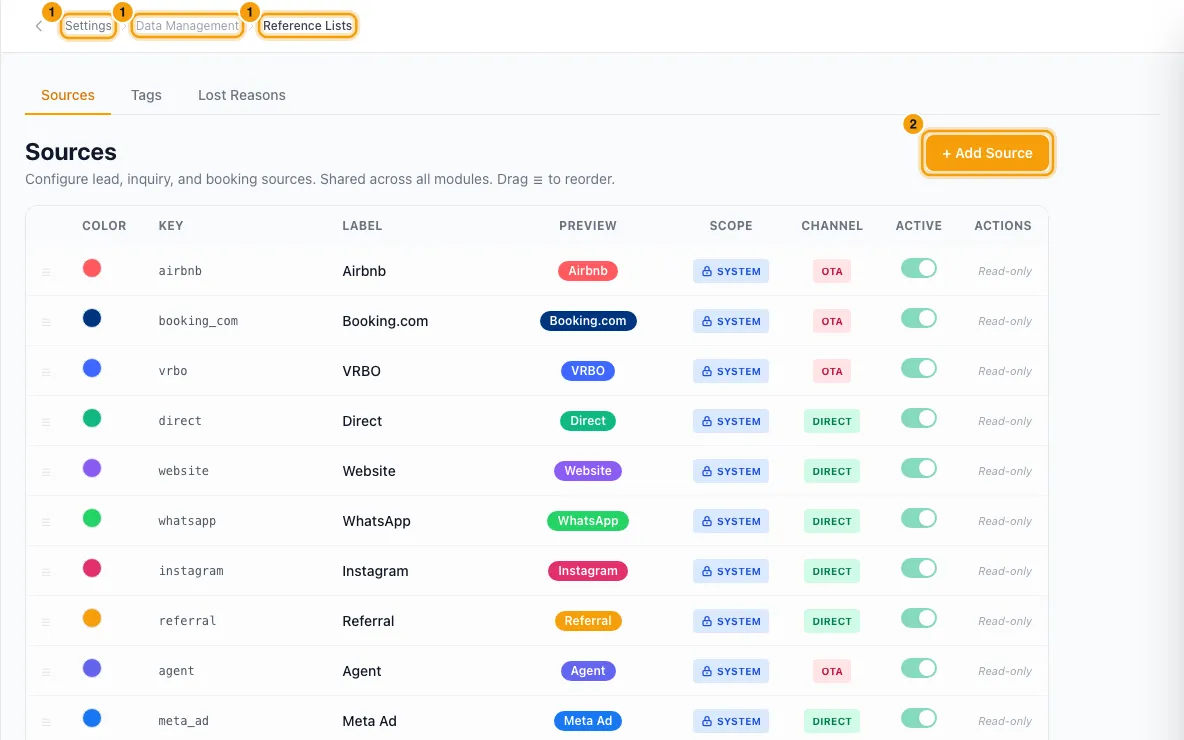Click the drag handle on the website row
This screenshot has width=1184, height=740.
pyautogui.click(x=46, y=472)
